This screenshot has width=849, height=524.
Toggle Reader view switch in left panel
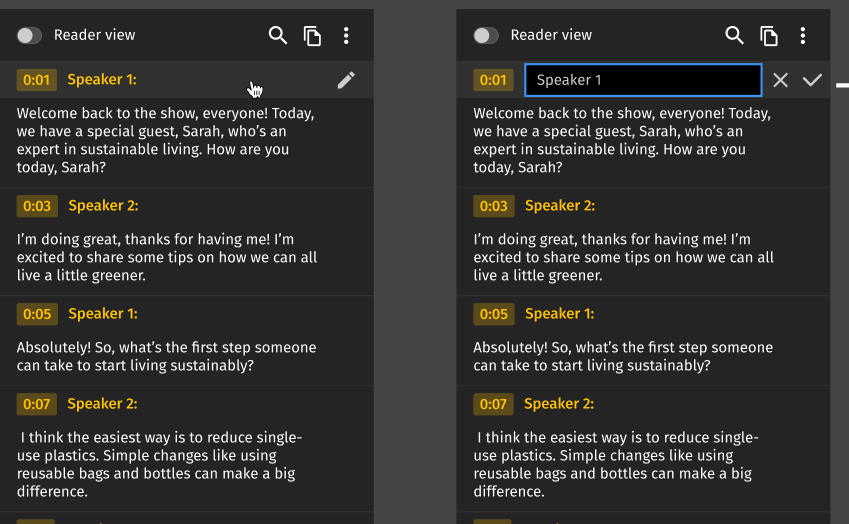(29, 36)
